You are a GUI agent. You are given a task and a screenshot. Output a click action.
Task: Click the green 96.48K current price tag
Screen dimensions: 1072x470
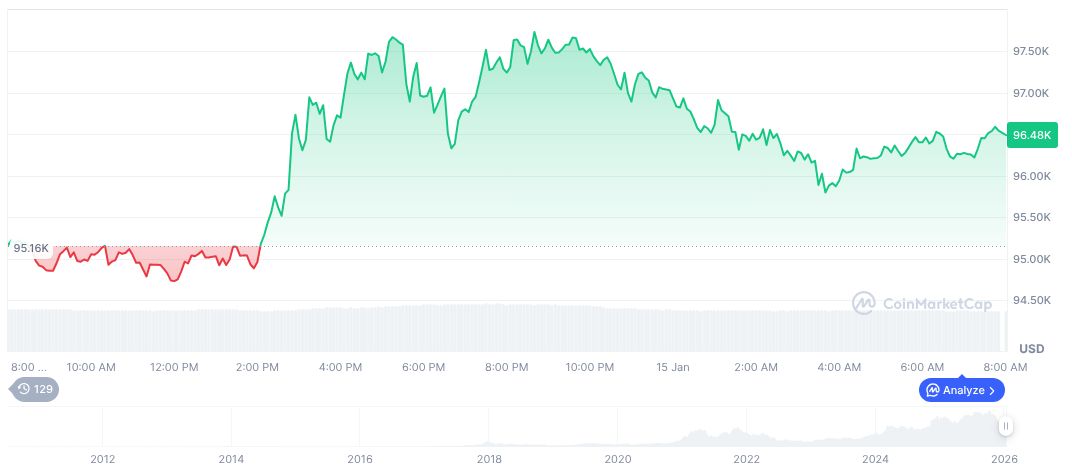(1032, 135)
